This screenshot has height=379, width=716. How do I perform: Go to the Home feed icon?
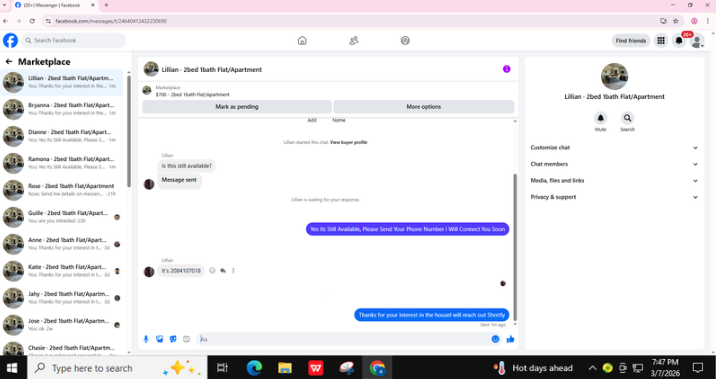(x=302, y=41)
